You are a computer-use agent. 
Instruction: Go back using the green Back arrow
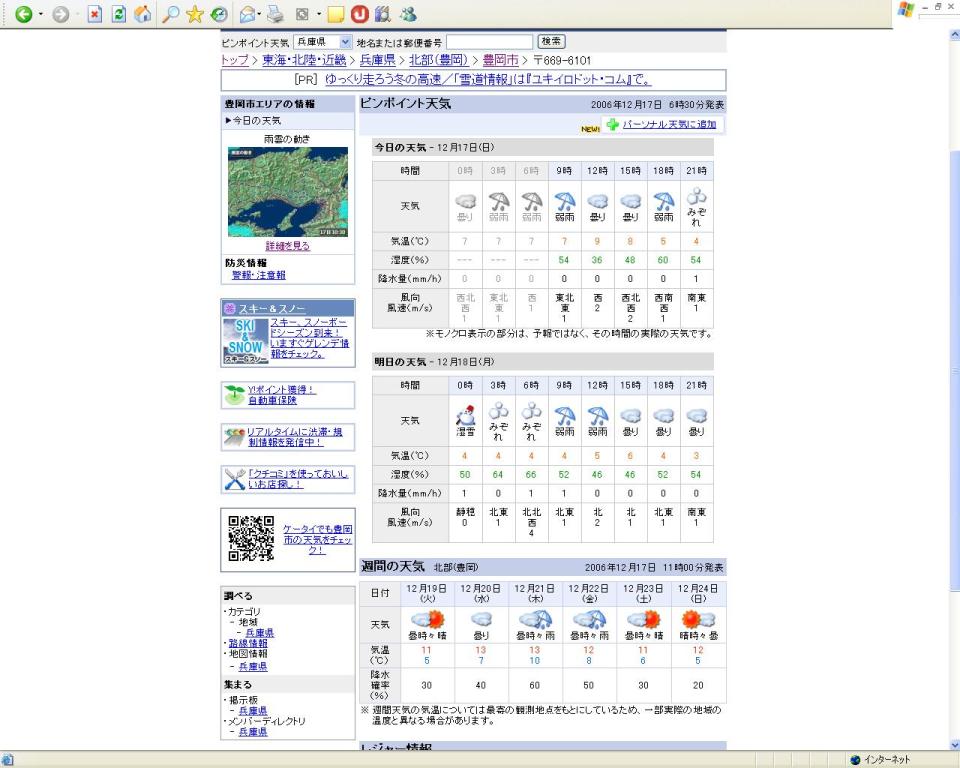tap(23, 14)
